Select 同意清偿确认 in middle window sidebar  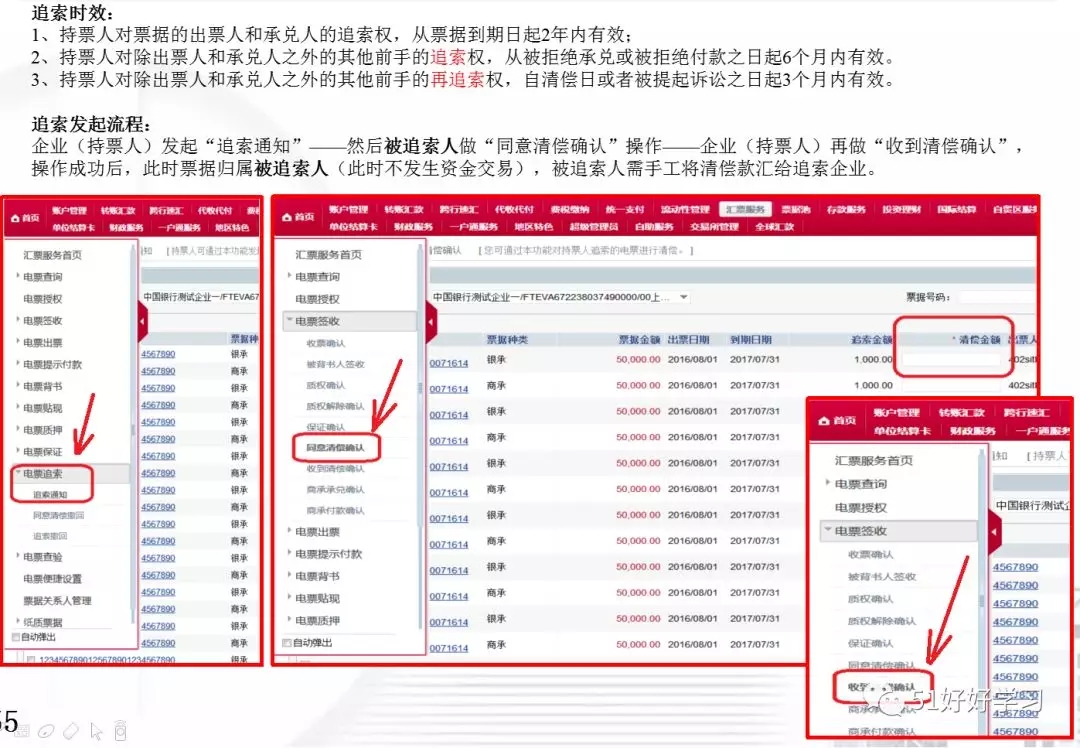pyautogui.click(x=335, y=448)
